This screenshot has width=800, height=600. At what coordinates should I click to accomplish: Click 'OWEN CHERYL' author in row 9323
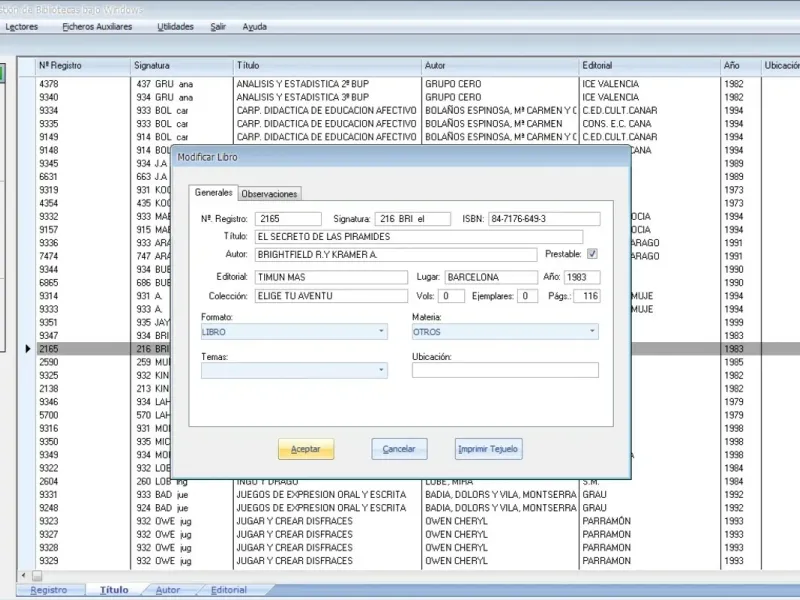[456, 521]
